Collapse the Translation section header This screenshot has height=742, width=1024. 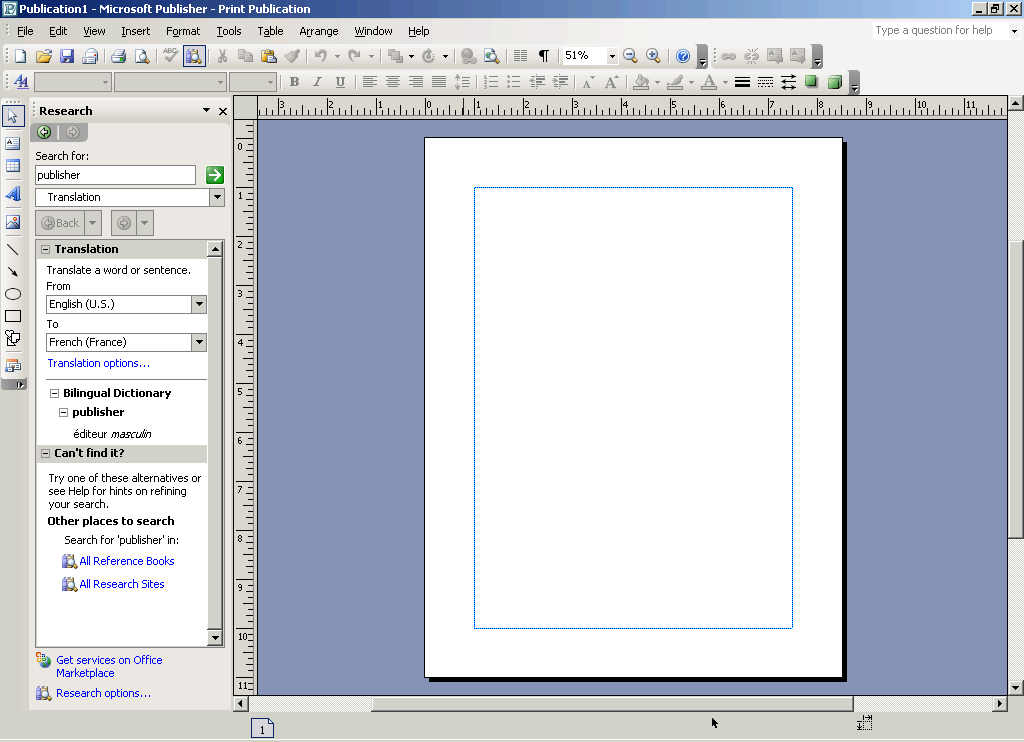(x=46, y=250)
